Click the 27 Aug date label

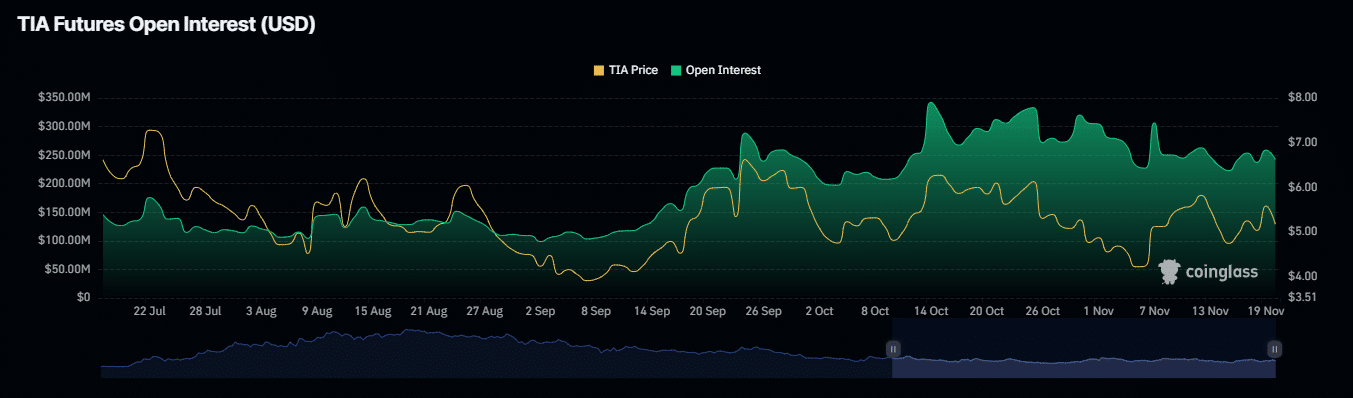pyautogui.click(x=485, y=311)
